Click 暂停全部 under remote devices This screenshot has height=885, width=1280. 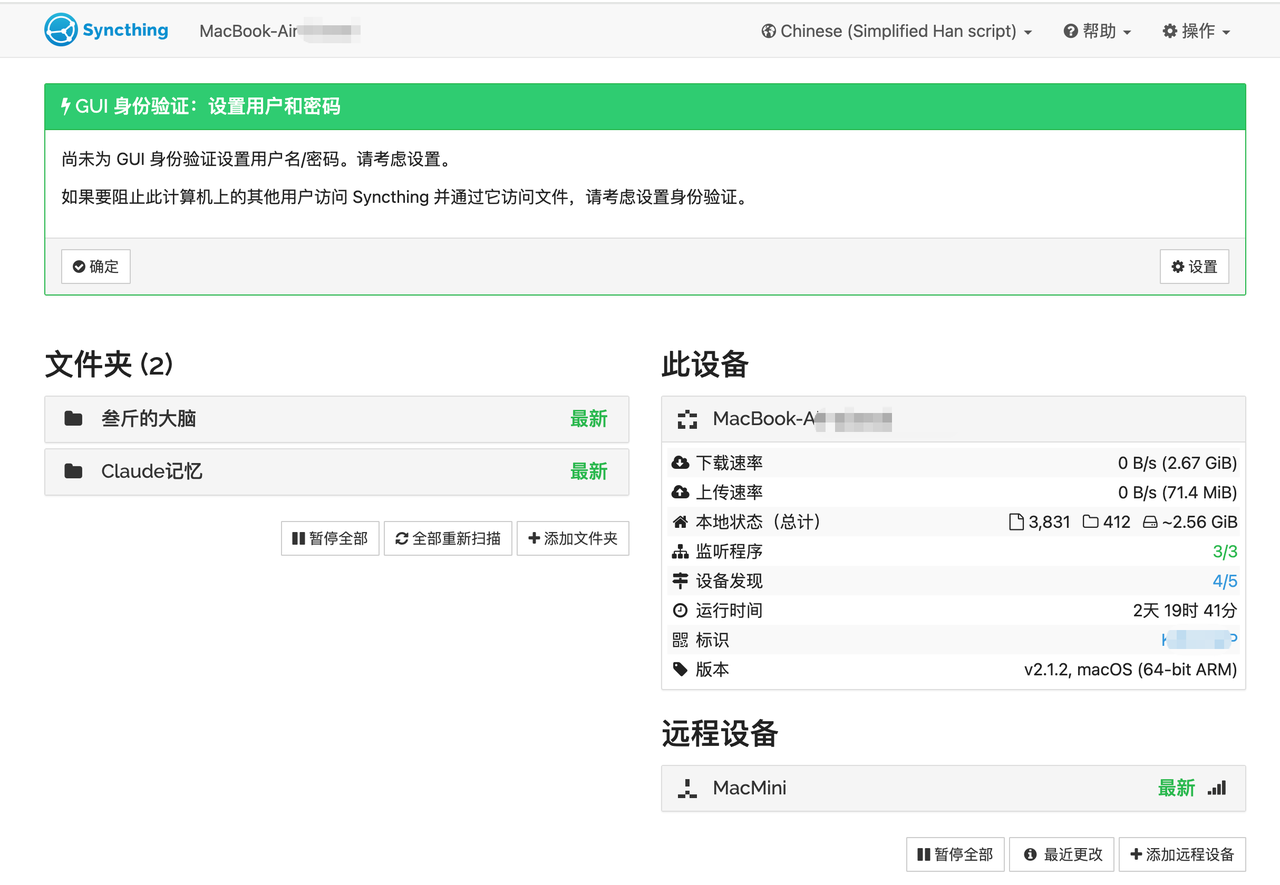pyautogui.click(x=955, y=854)
